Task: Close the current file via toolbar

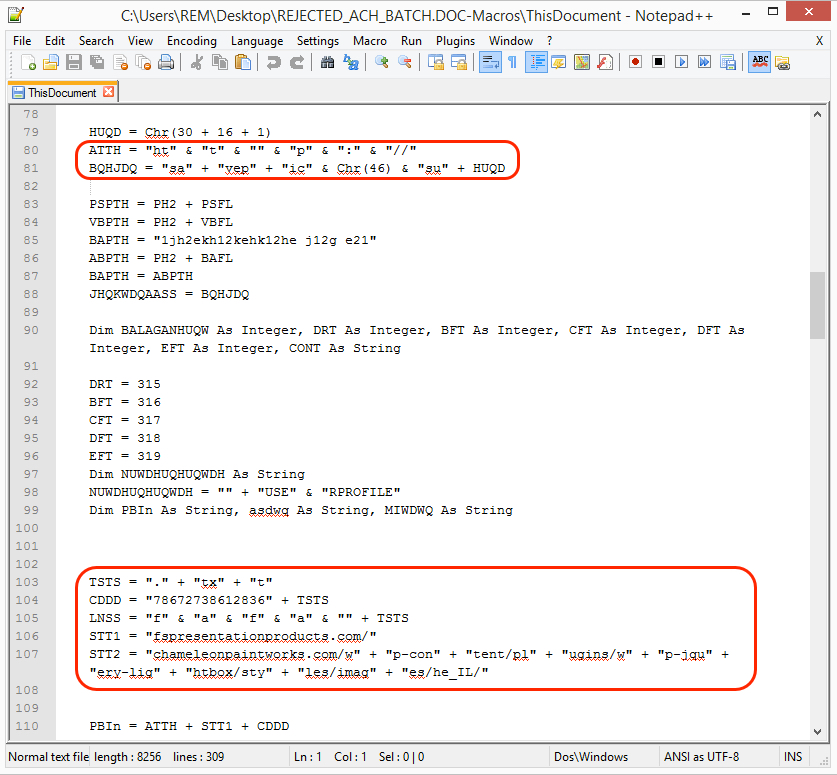Action: pos(120,62)
